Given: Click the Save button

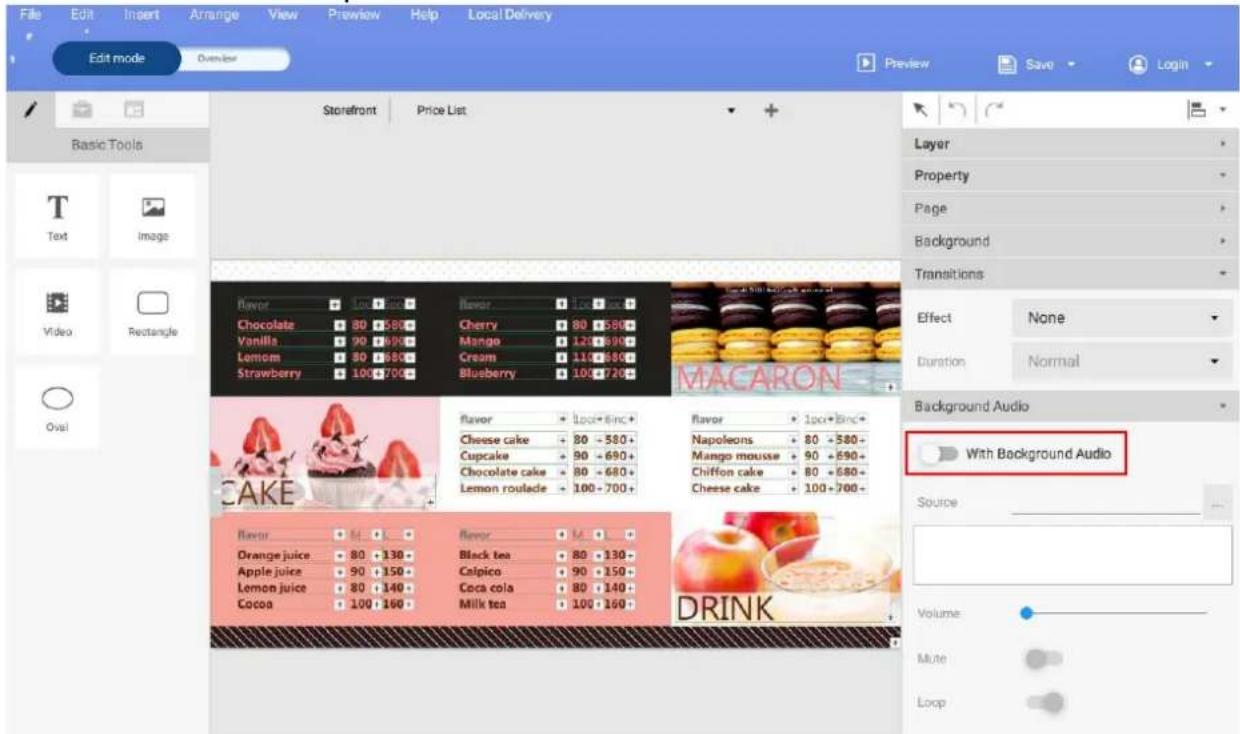Looking at the screenshot, I should pos(1038,63).
